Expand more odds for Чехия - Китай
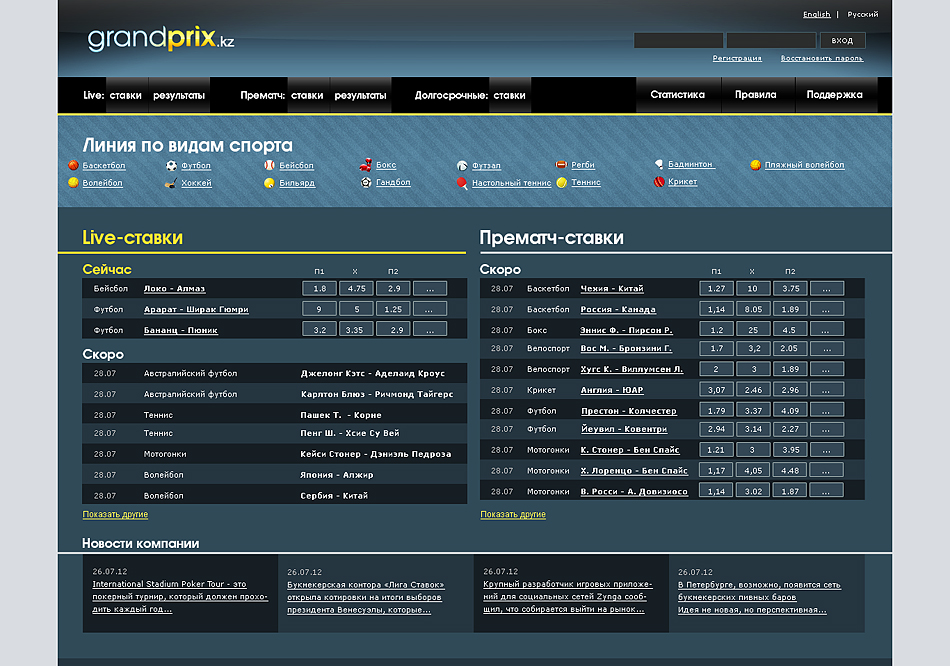950x666 pixels. [826, 288]
